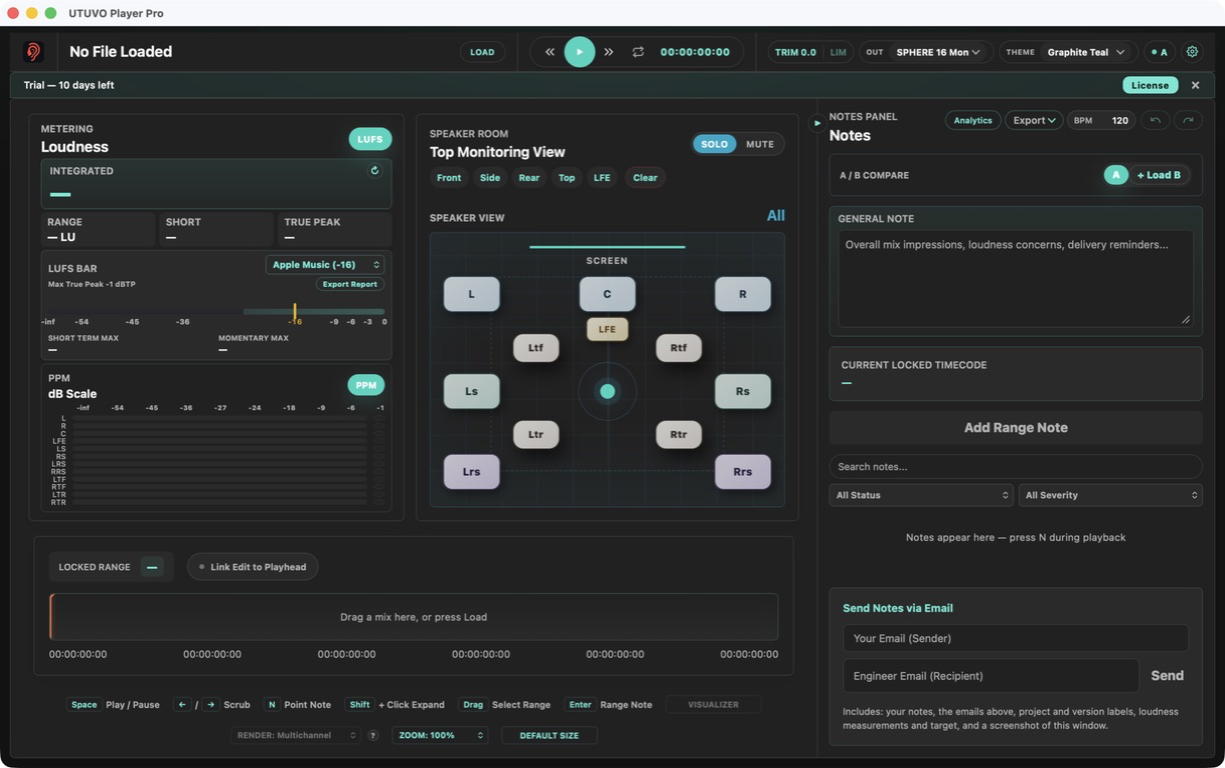The height and width of the screenshot is (768, 1225).
Task: Toggle Link Edit to Playhead
Action: (253, 567)
